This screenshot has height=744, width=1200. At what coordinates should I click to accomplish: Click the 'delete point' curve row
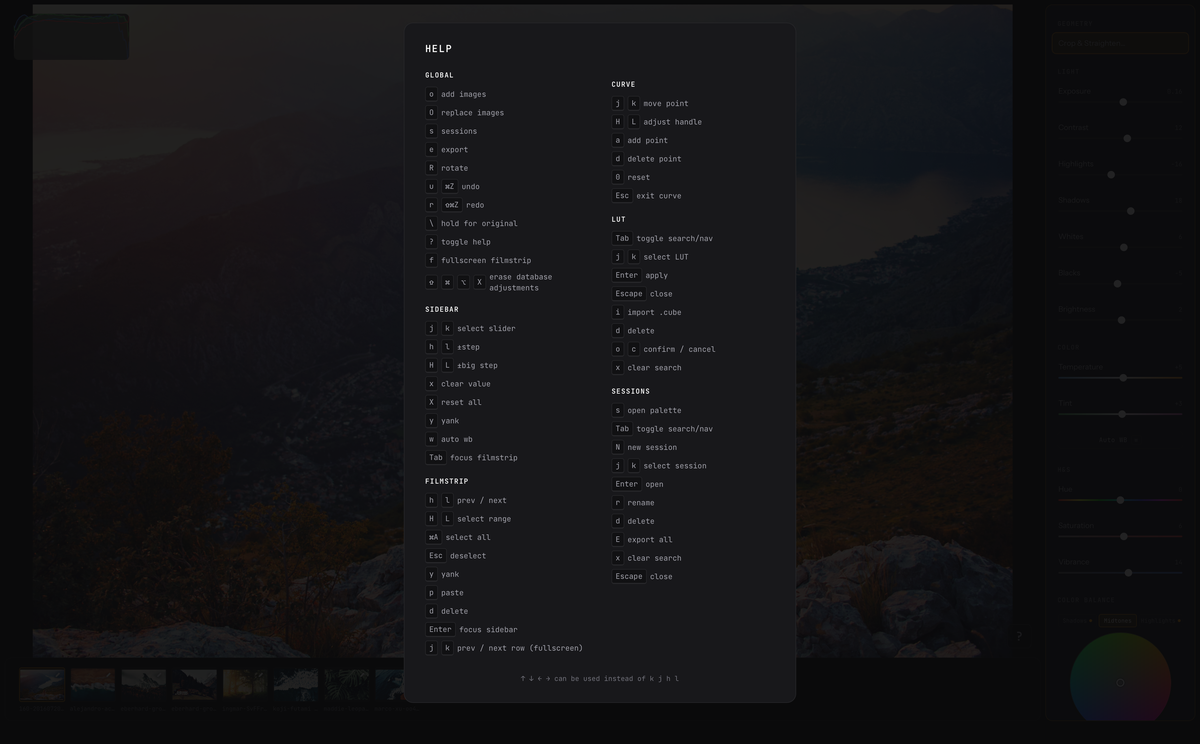tap(647, 159)
